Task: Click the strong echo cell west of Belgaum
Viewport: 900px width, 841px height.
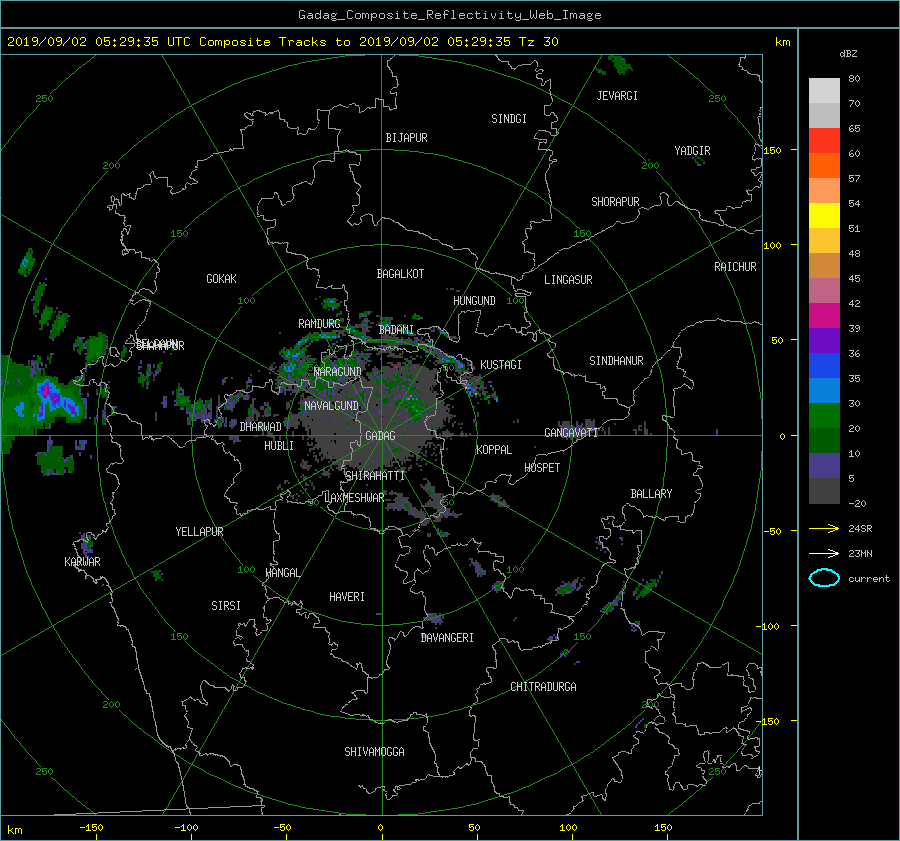Action: (55, 397)
